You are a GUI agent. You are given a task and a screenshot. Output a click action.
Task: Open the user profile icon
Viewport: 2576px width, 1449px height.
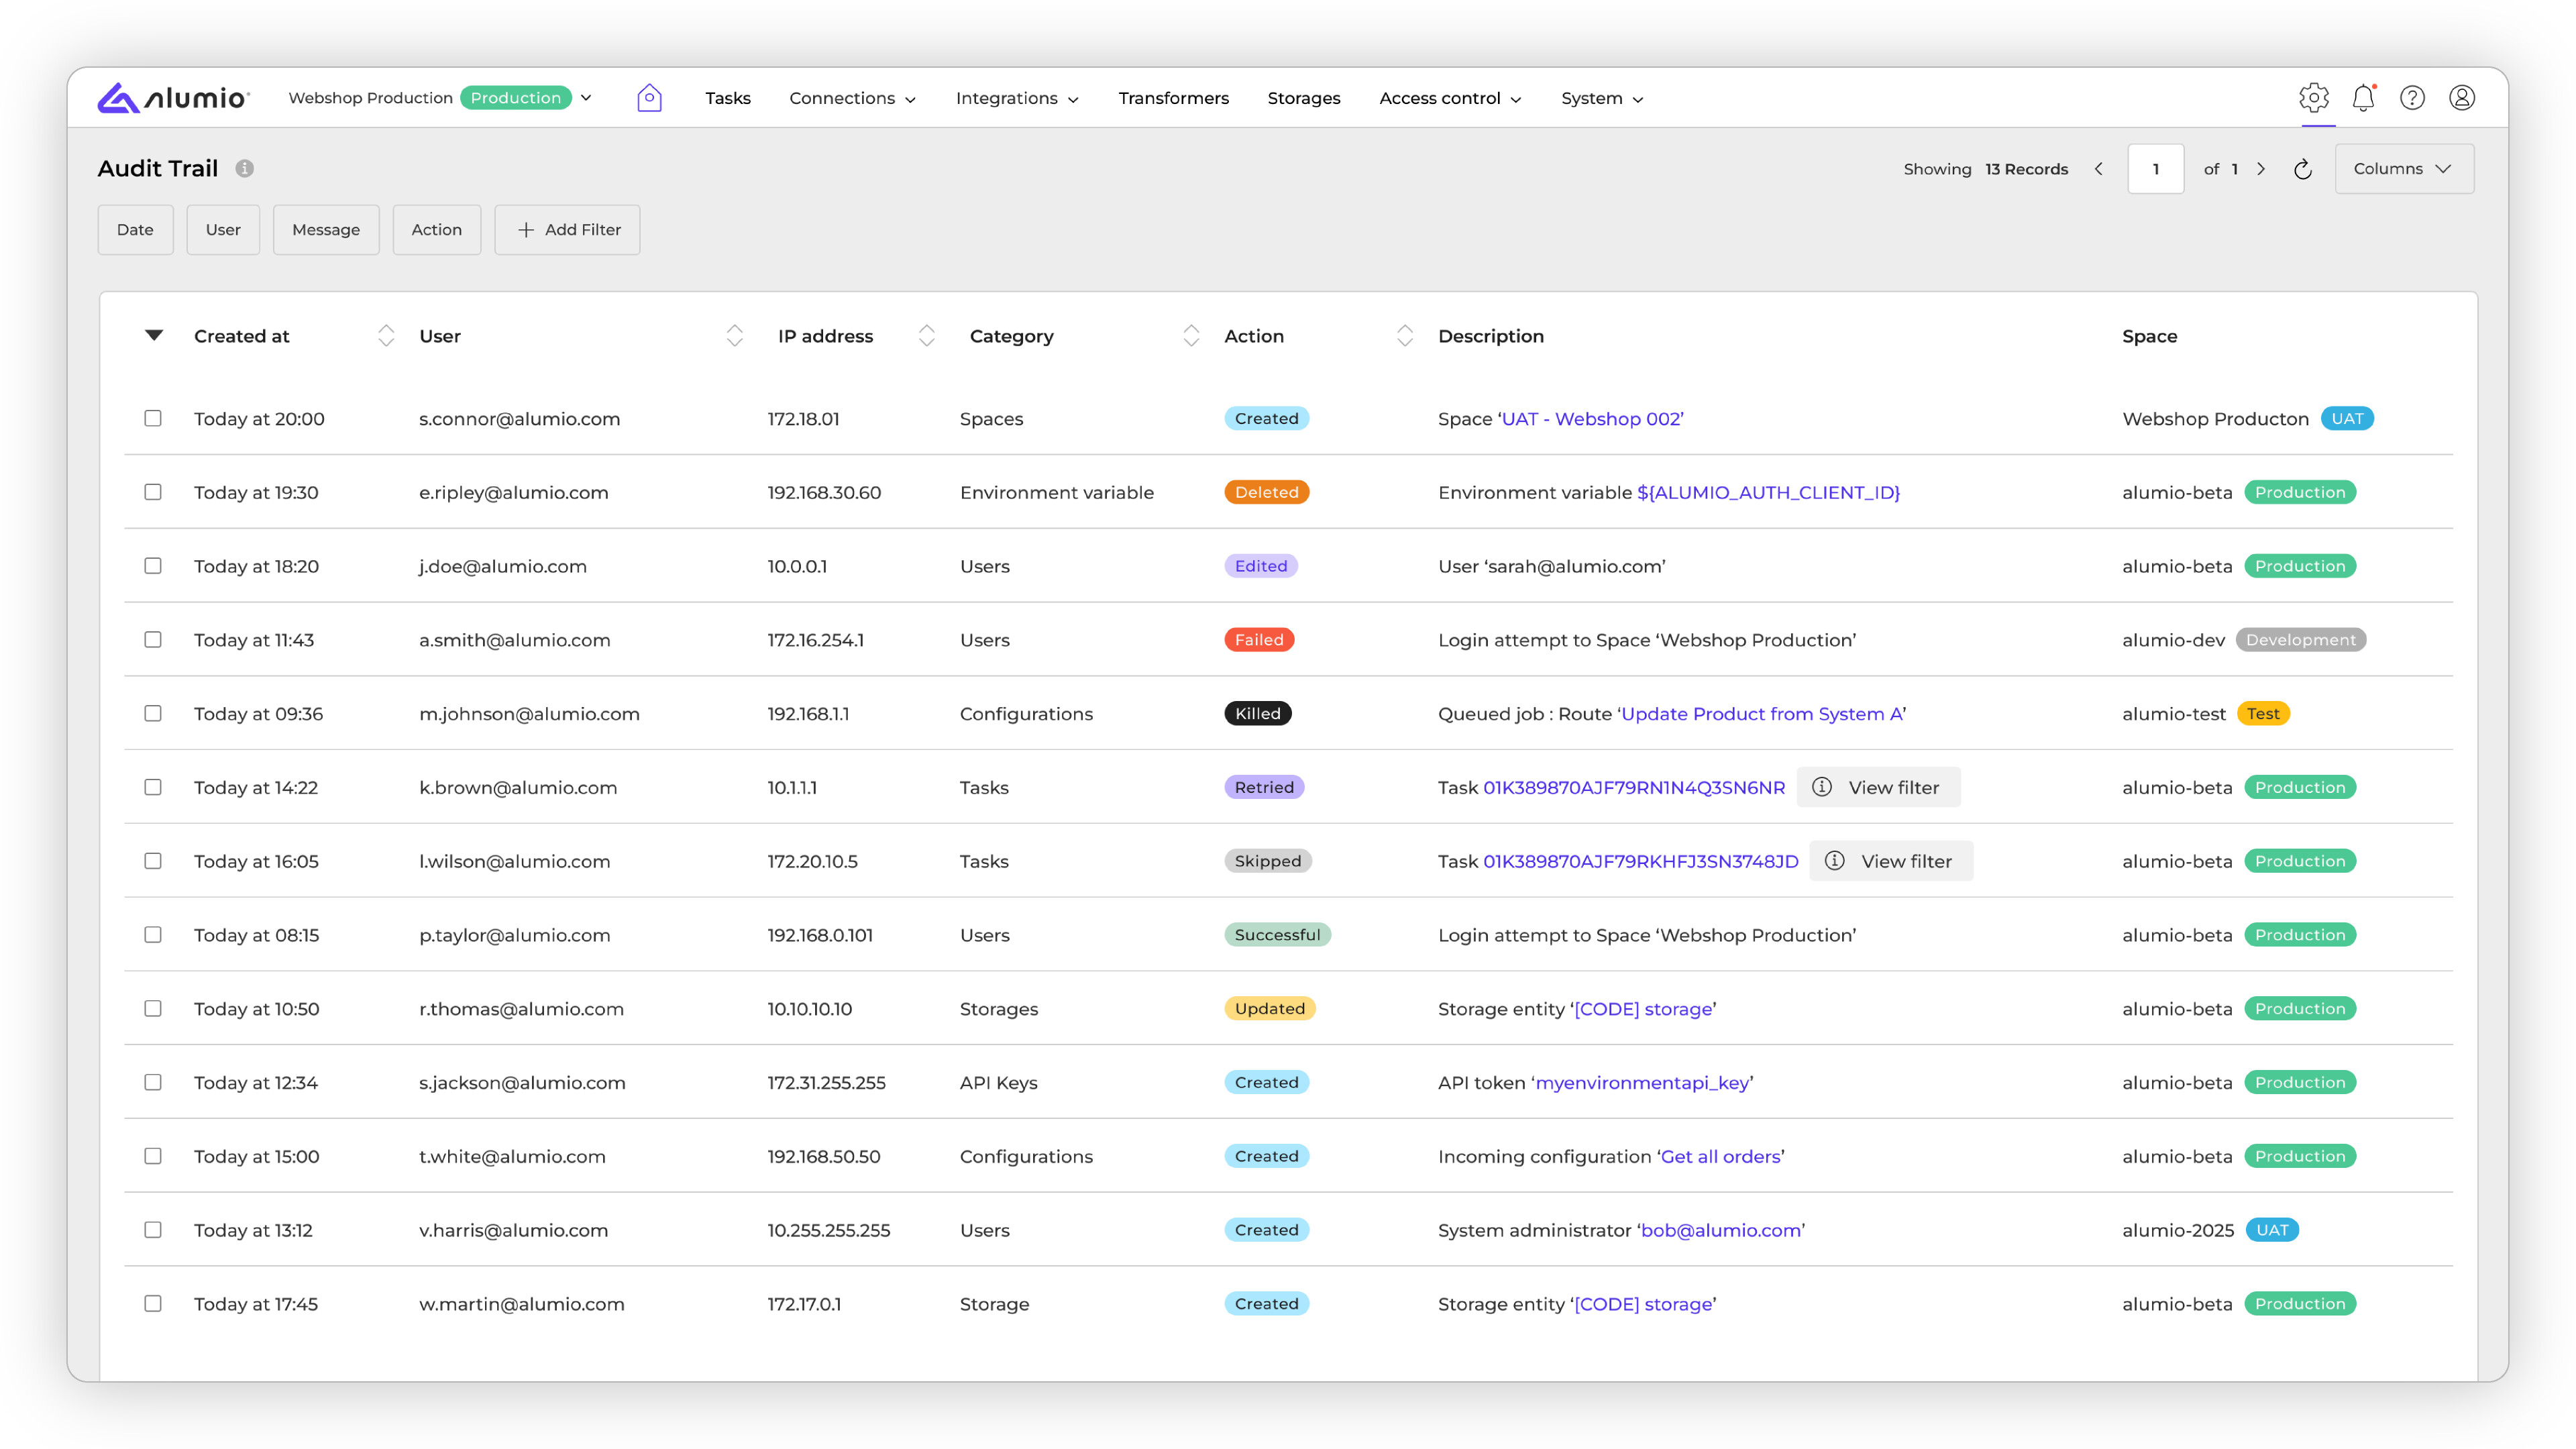click(x=2461, y=98)
